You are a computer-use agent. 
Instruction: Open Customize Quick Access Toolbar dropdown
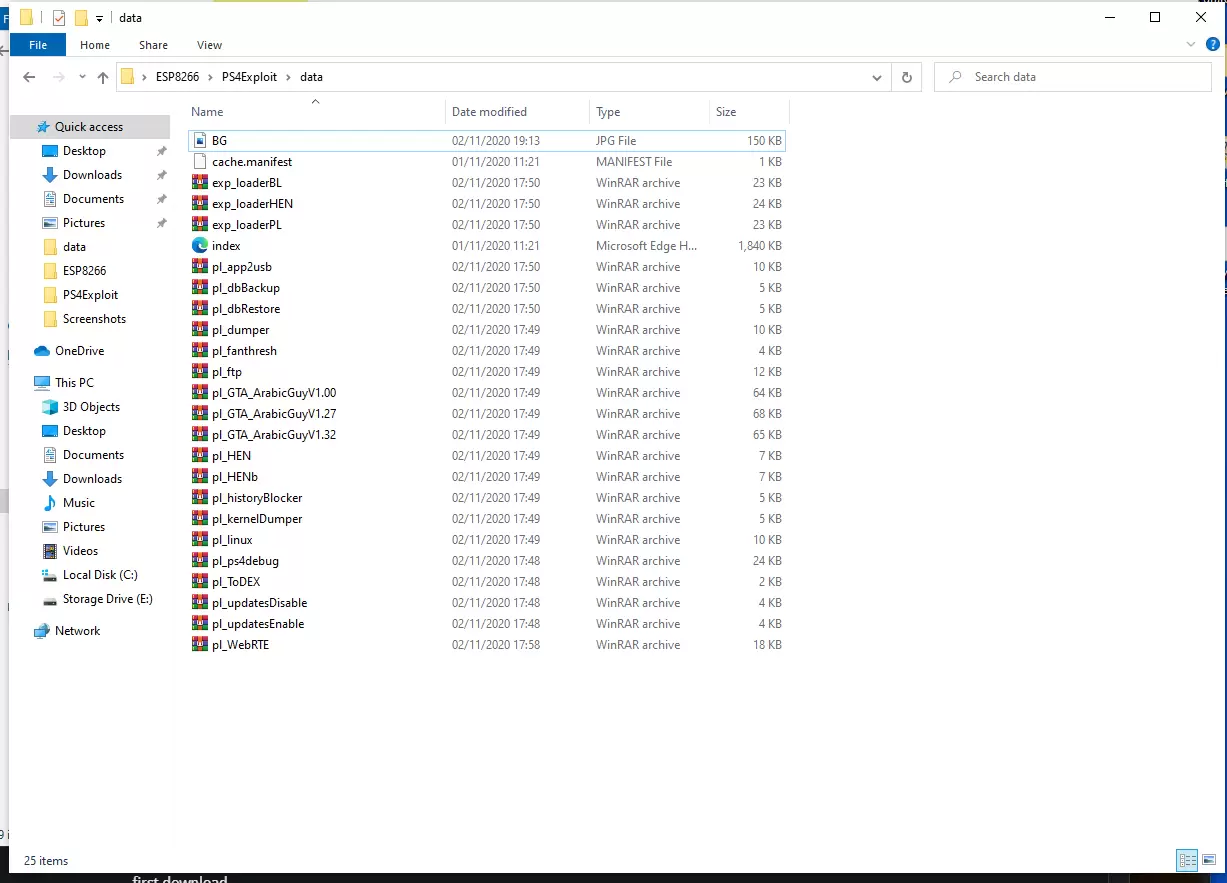click(100, 19)
